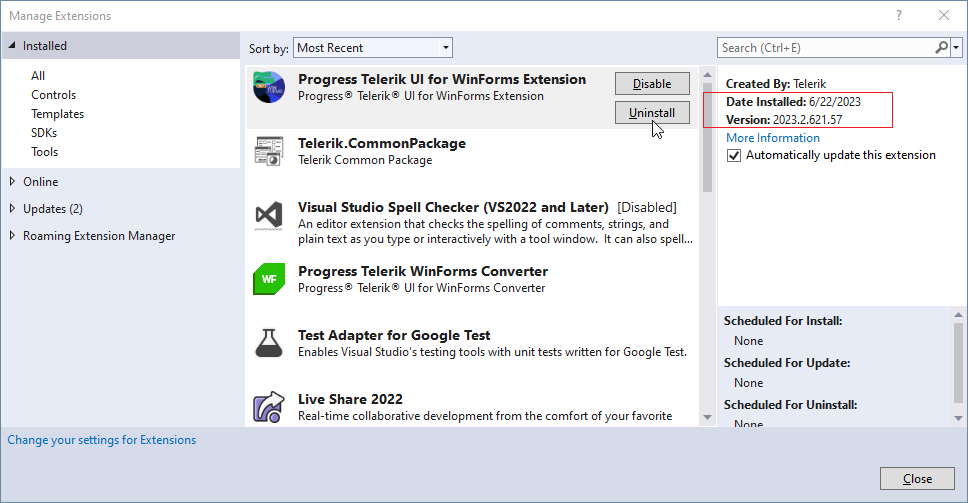Click the Created By: Telerik text
Screen dimensions: 968x503
[x=776, y=84]
